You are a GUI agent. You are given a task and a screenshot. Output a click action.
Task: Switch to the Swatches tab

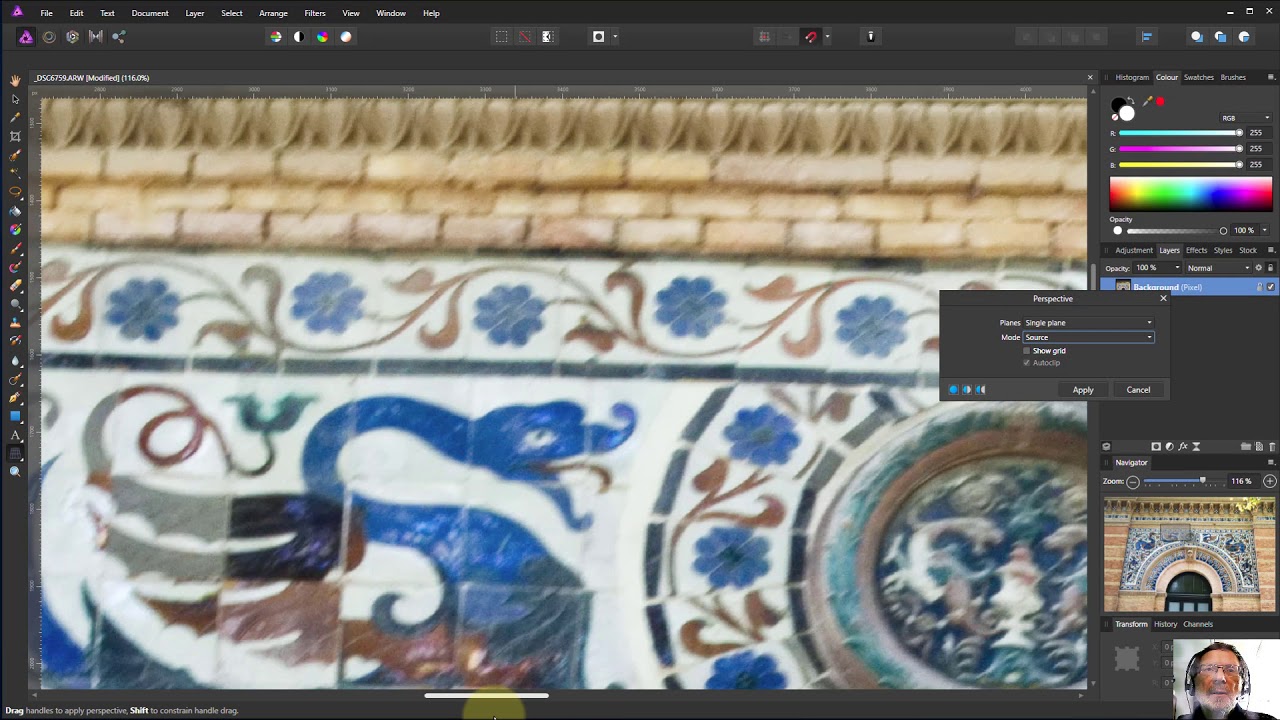(x=1198, y=77)
